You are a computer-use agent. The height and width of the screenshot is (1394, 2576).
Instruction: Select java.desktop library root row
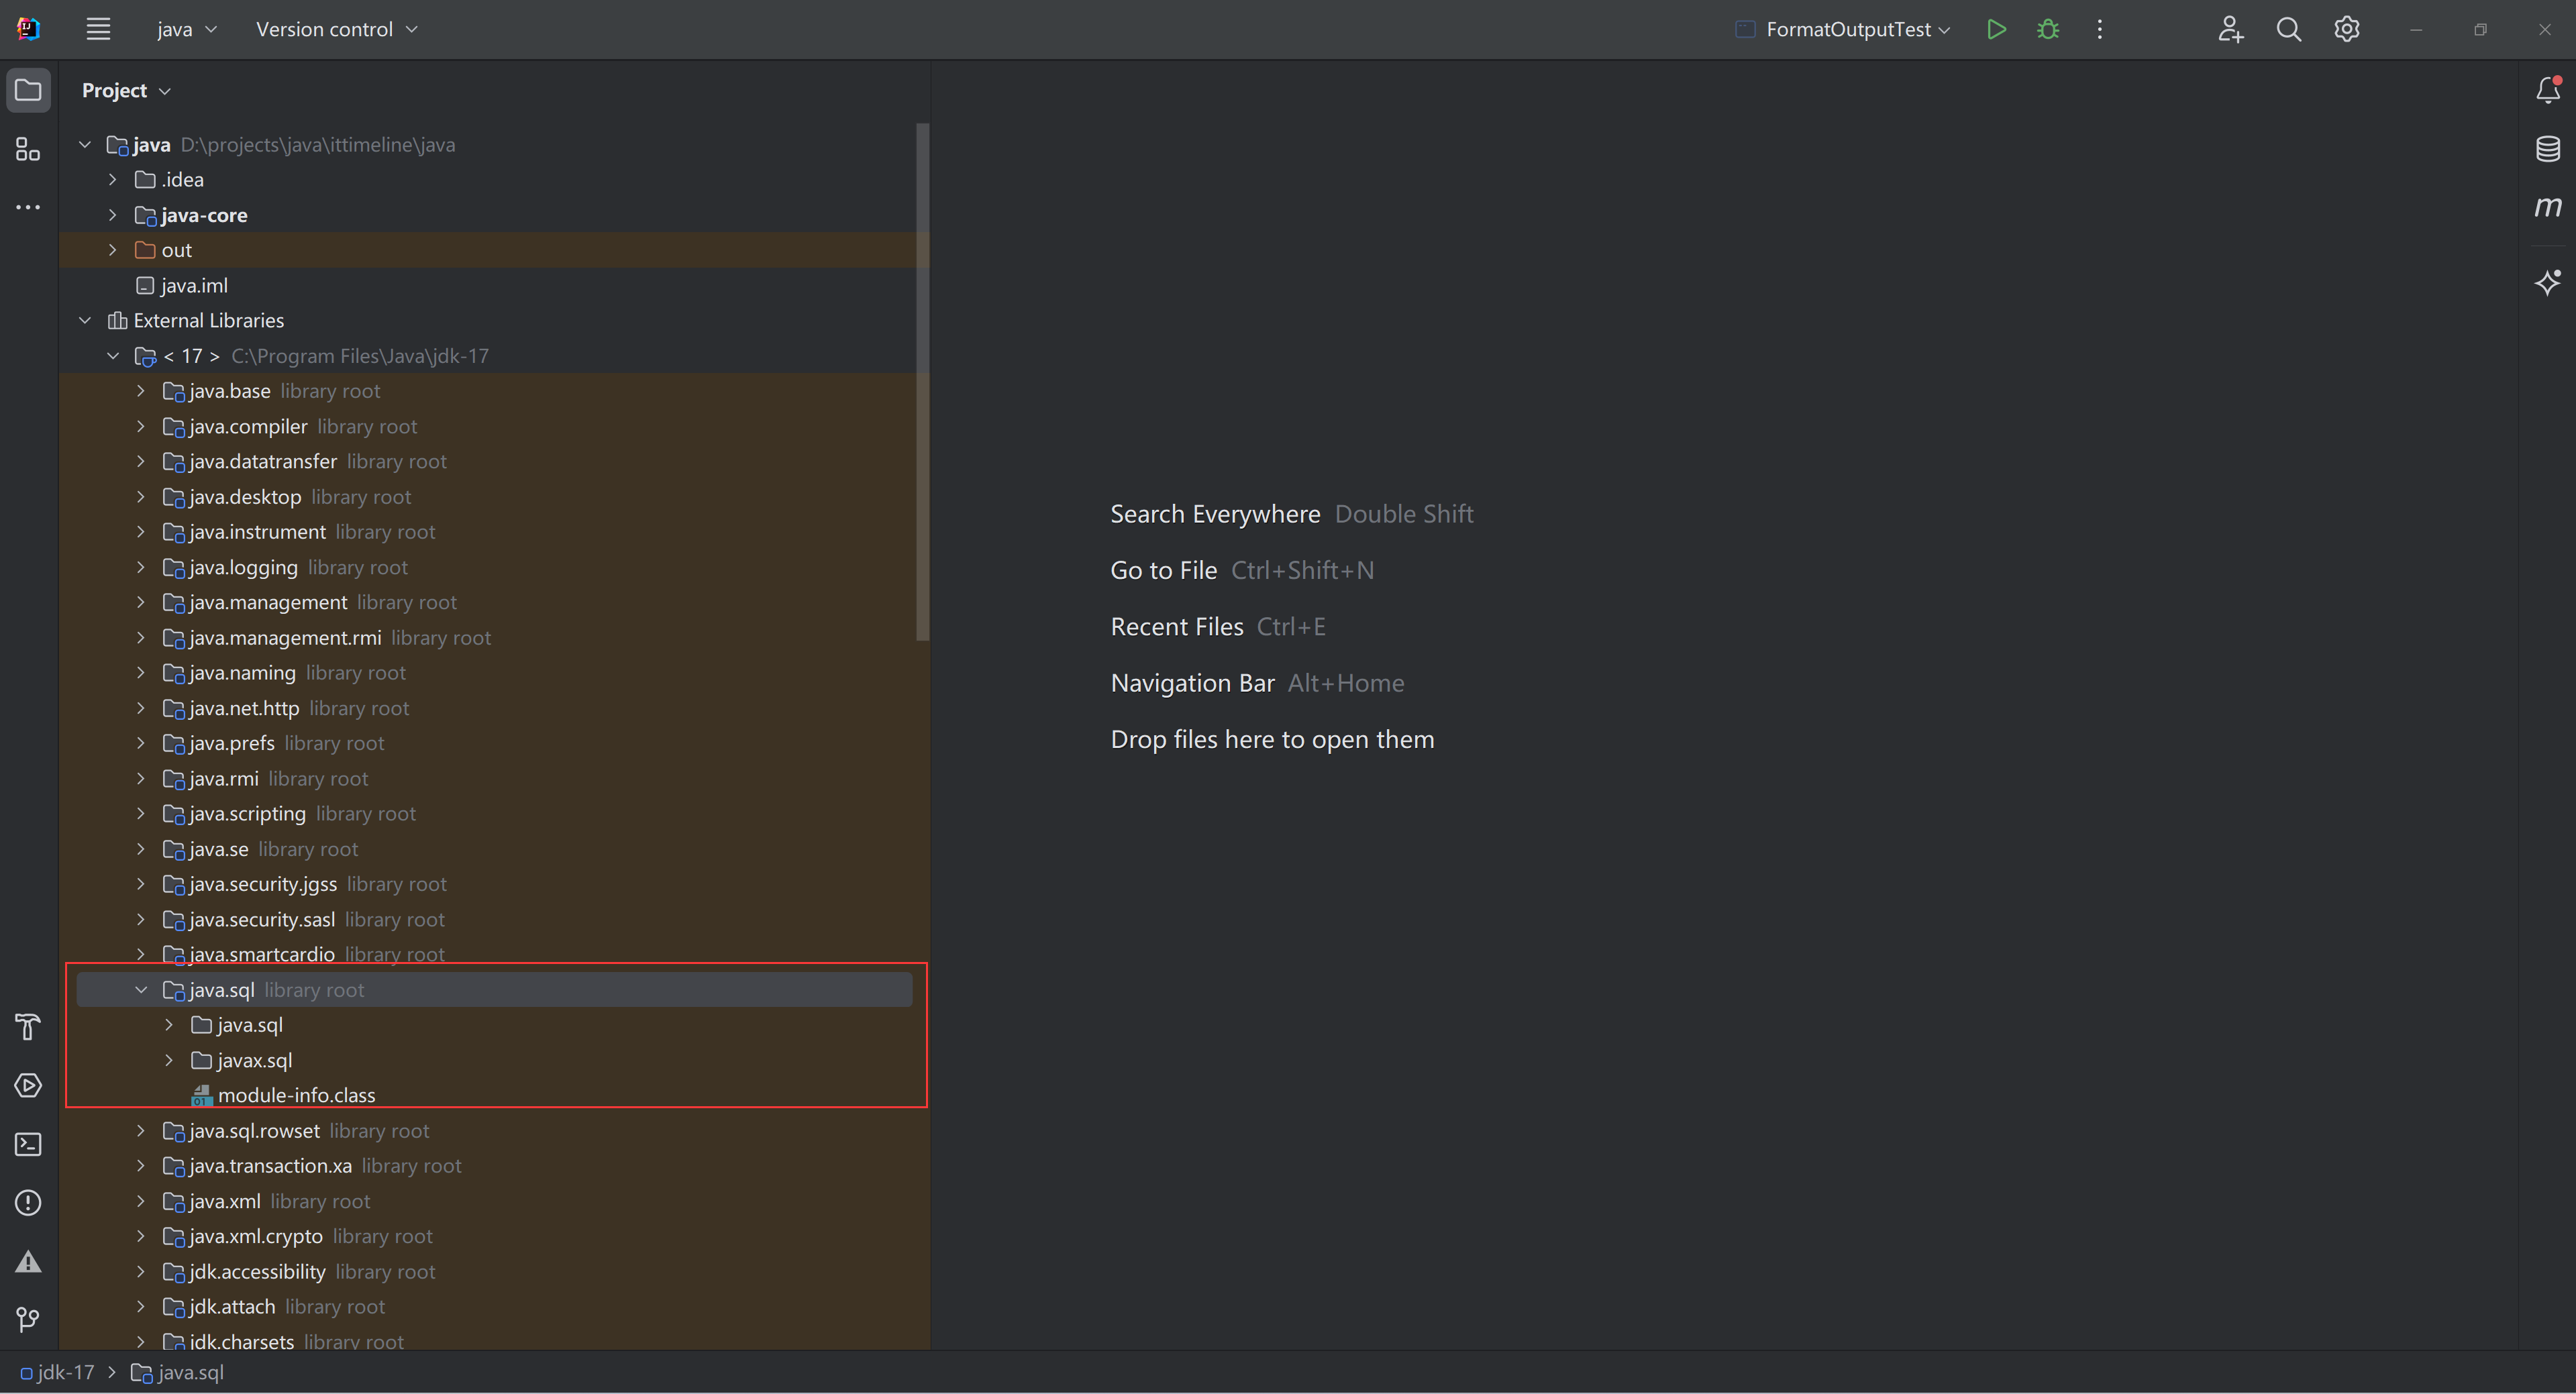pyautogui.click(x=494, y=497)
